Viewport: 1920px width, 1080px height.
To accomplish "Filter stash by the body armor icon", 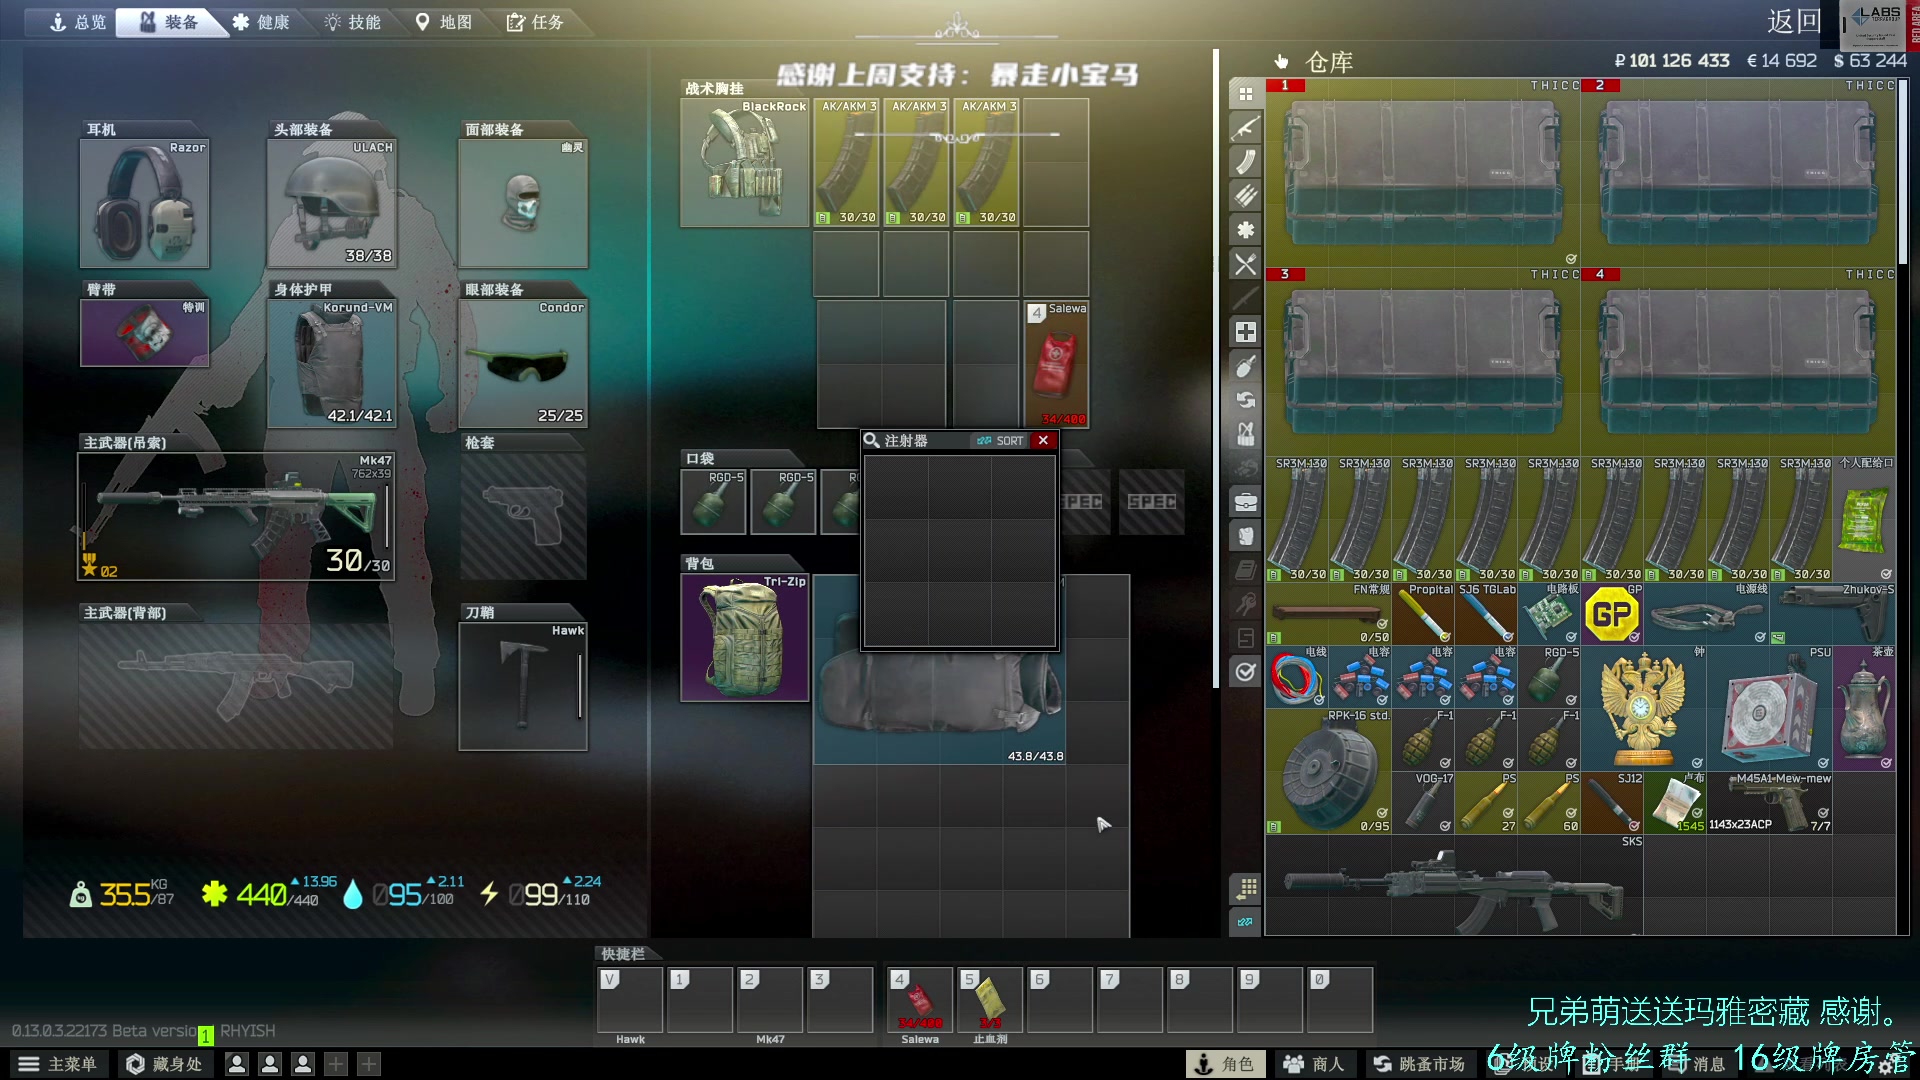I will (x=1245, y=536).
